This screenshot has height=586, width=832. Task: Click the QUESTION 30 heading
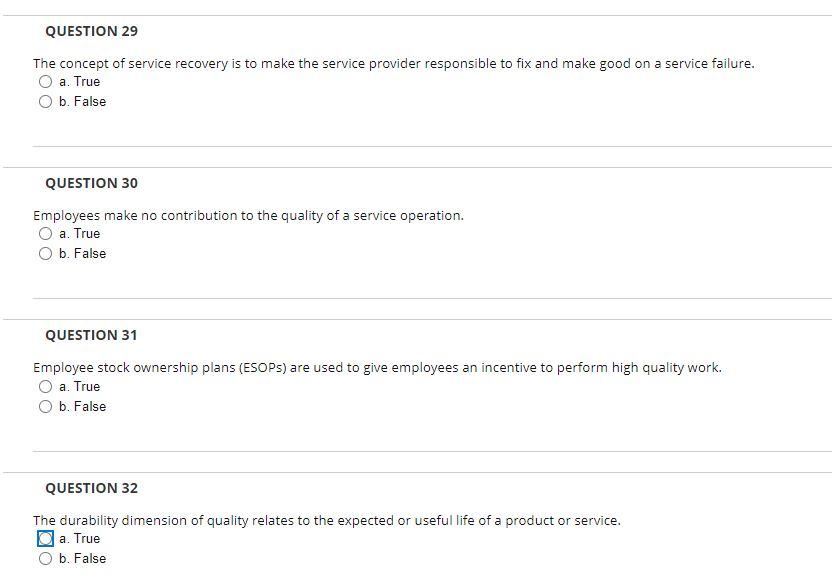click(x=91, y=182)
